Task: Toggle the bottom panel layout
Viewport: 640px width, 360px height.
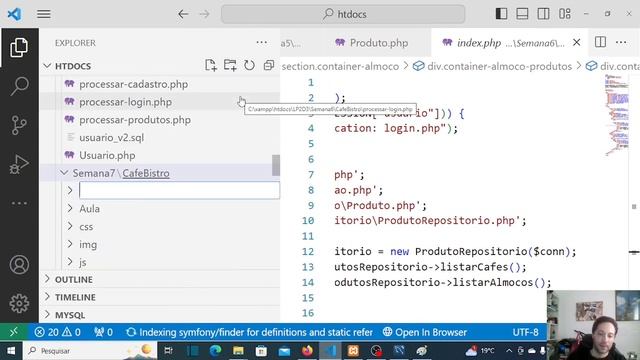Action: pos(522,14)
